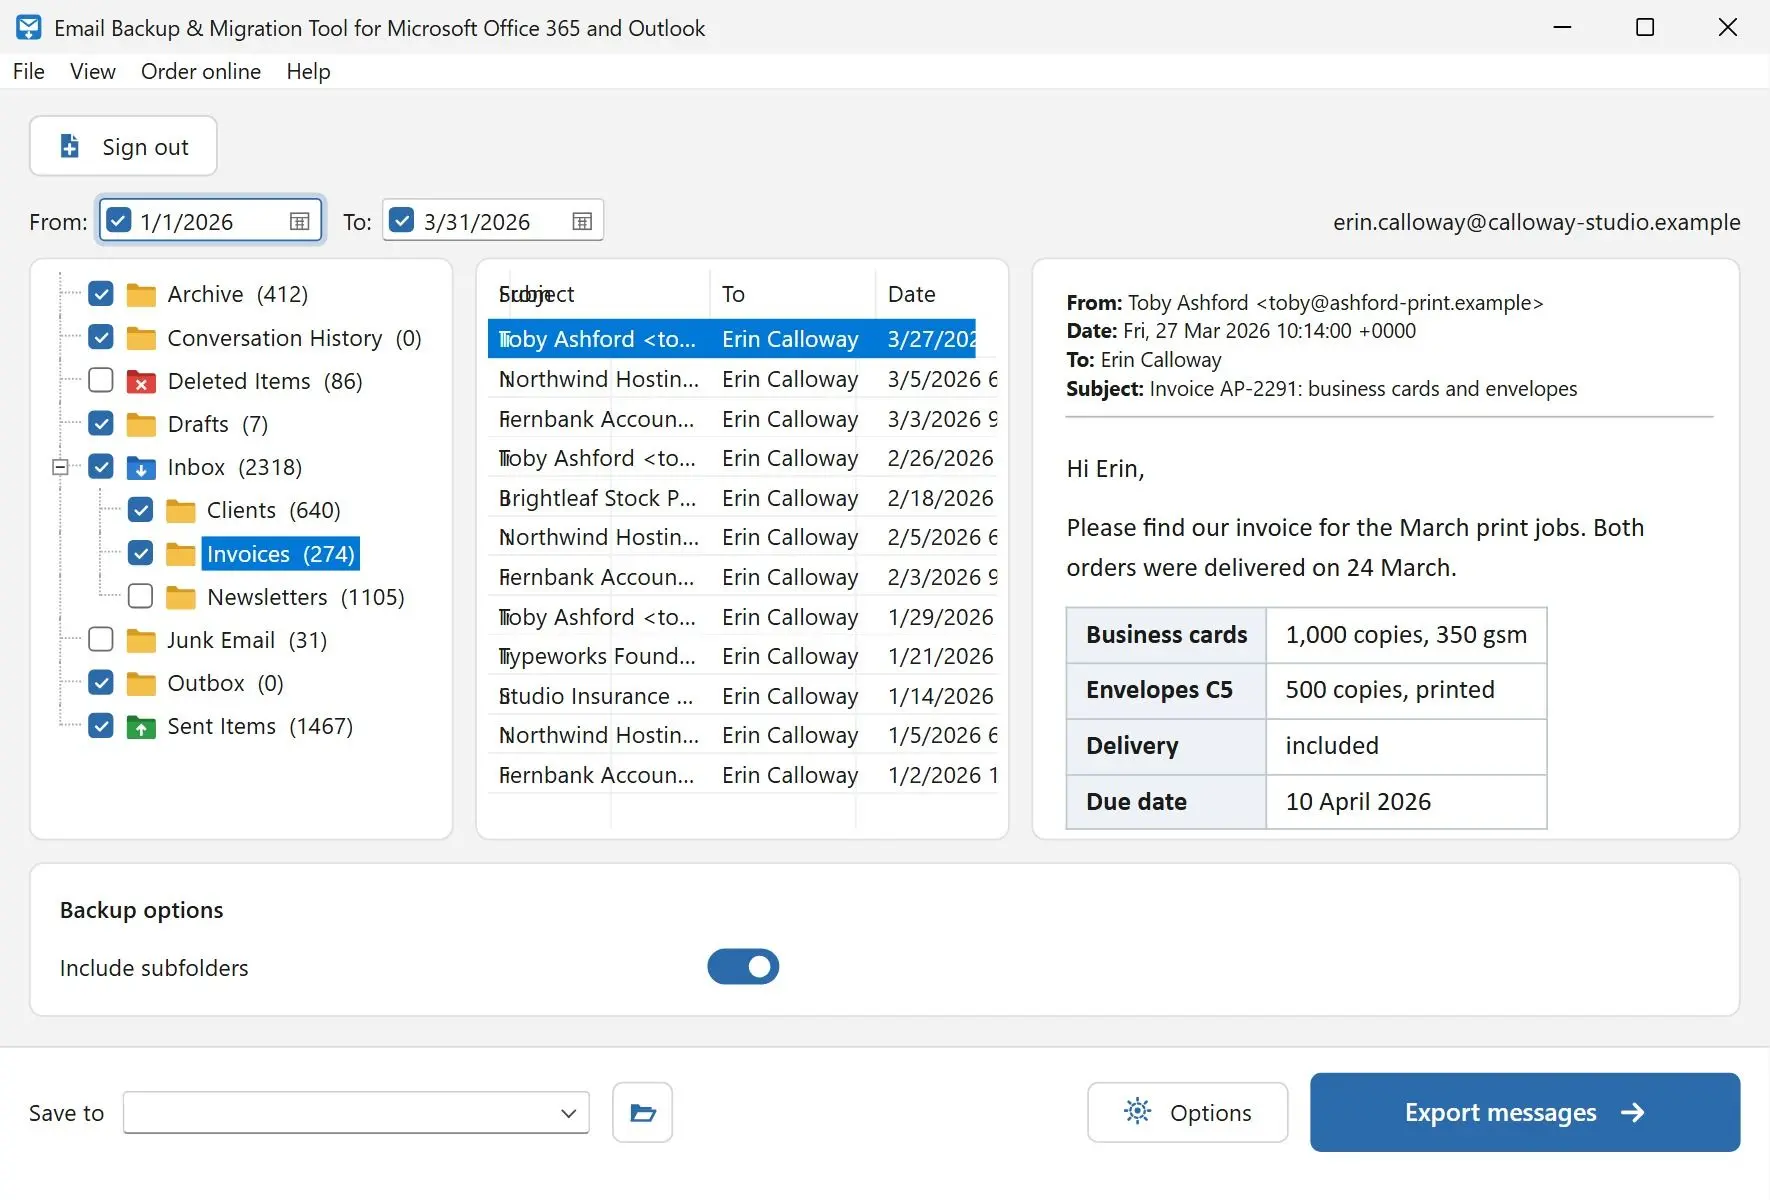Image resolution: width=1770 pixels, height=1200 pixels.
Task: Check the Newsletters folder checkbox
Action: (x=141, y=597)
